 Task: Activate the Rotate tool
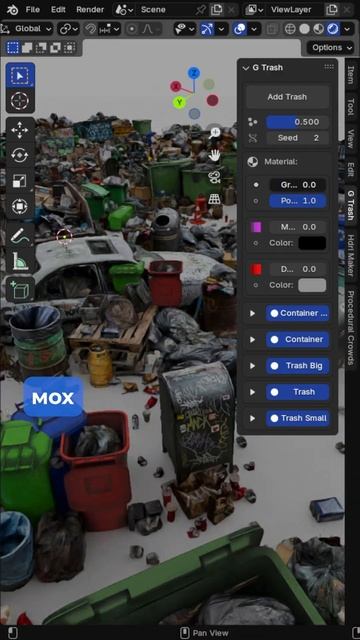[x=20, y=156]
